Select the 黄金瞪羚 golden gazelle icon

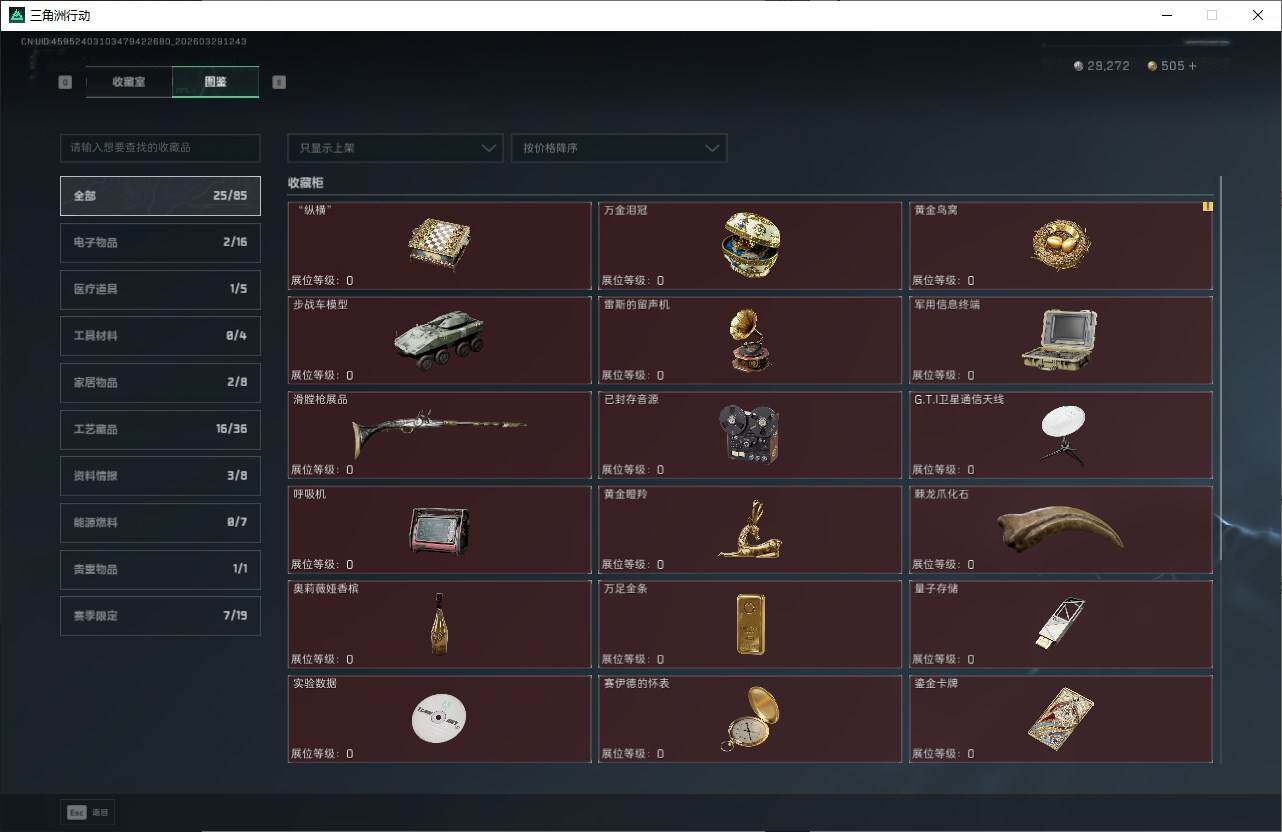[x=750, y=529]
